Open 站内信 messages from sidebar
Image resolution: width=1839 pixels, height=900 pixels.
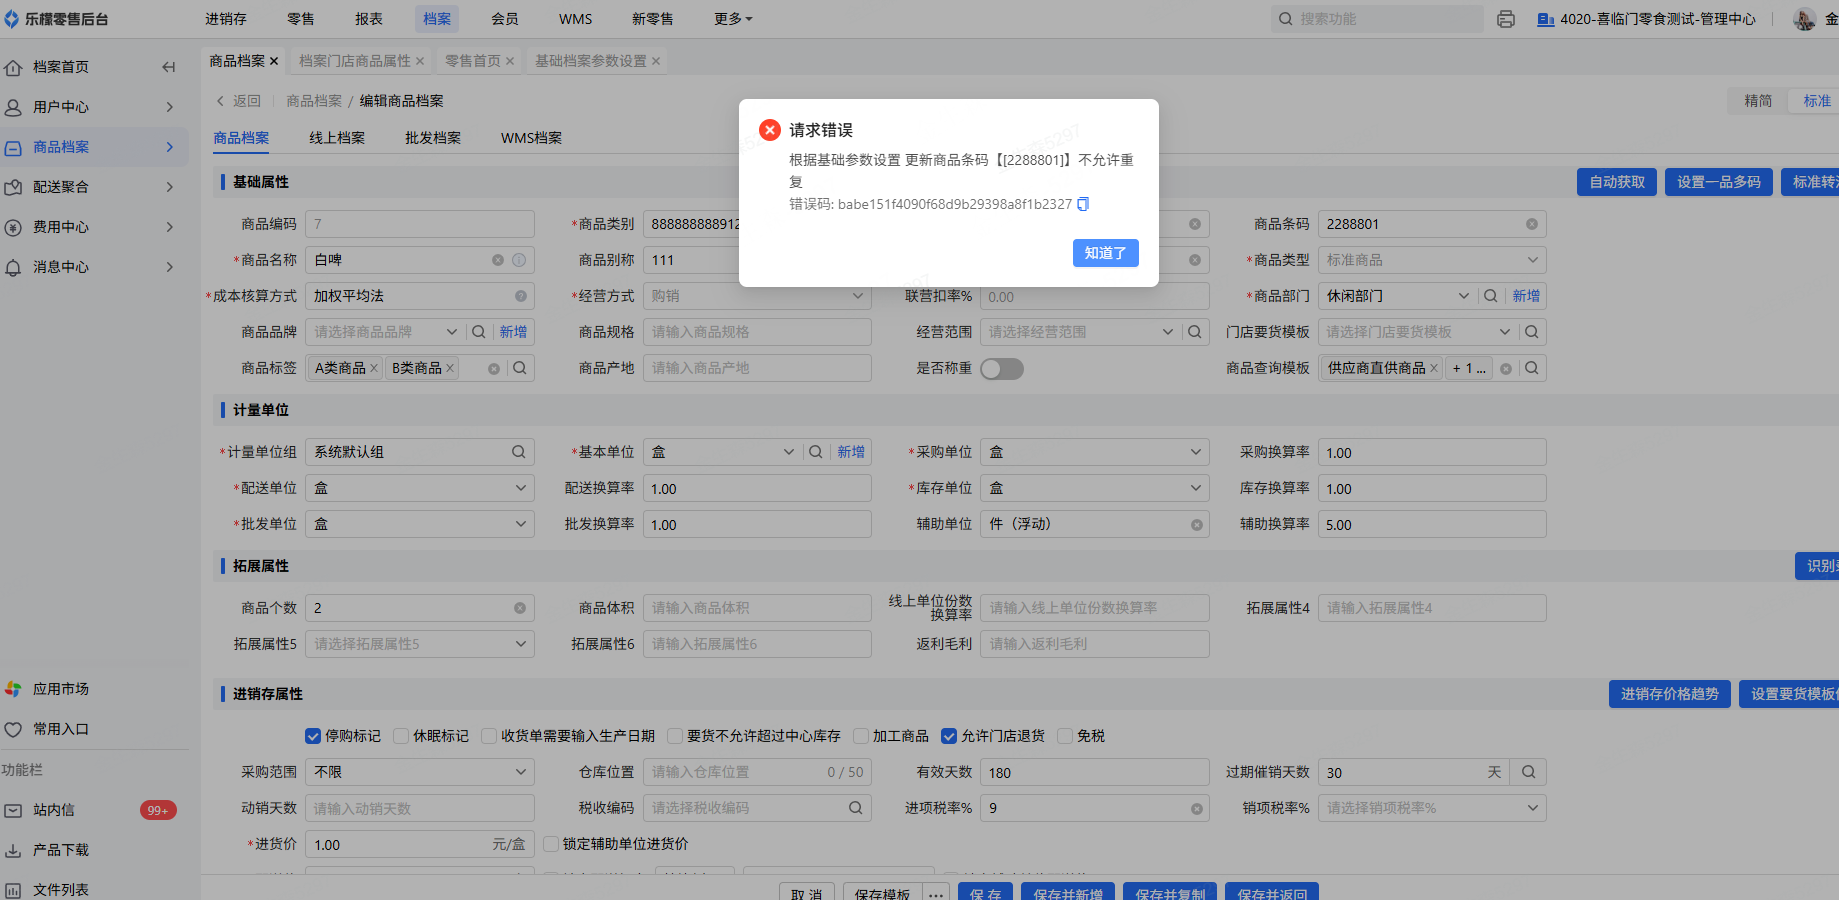(x=54, y=810)
